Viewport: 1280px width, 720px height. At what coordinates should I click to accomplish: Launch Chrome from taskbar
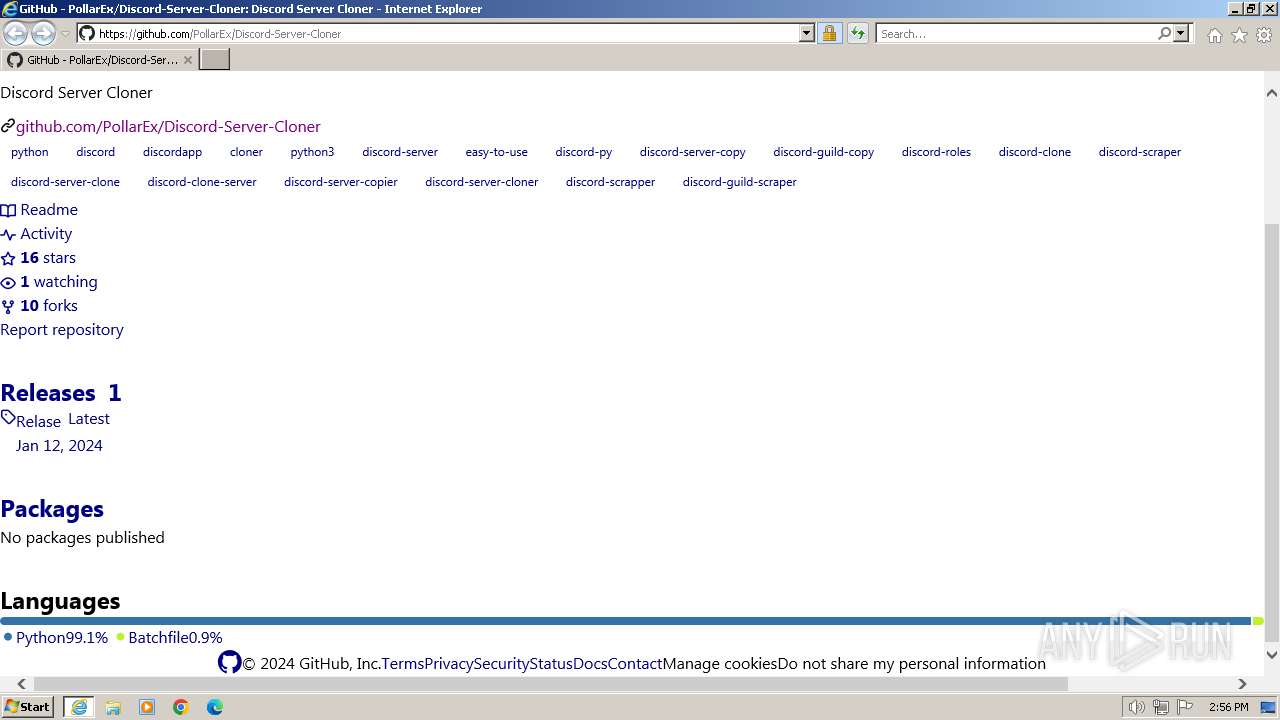pyautogui.click(x=181, y=707)
